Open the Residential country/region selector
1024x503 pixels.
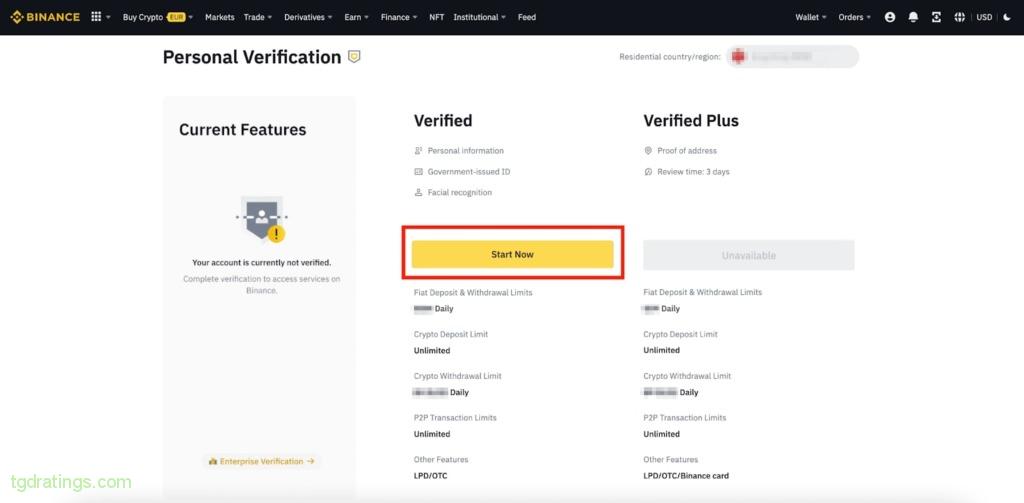click(792, 57)
